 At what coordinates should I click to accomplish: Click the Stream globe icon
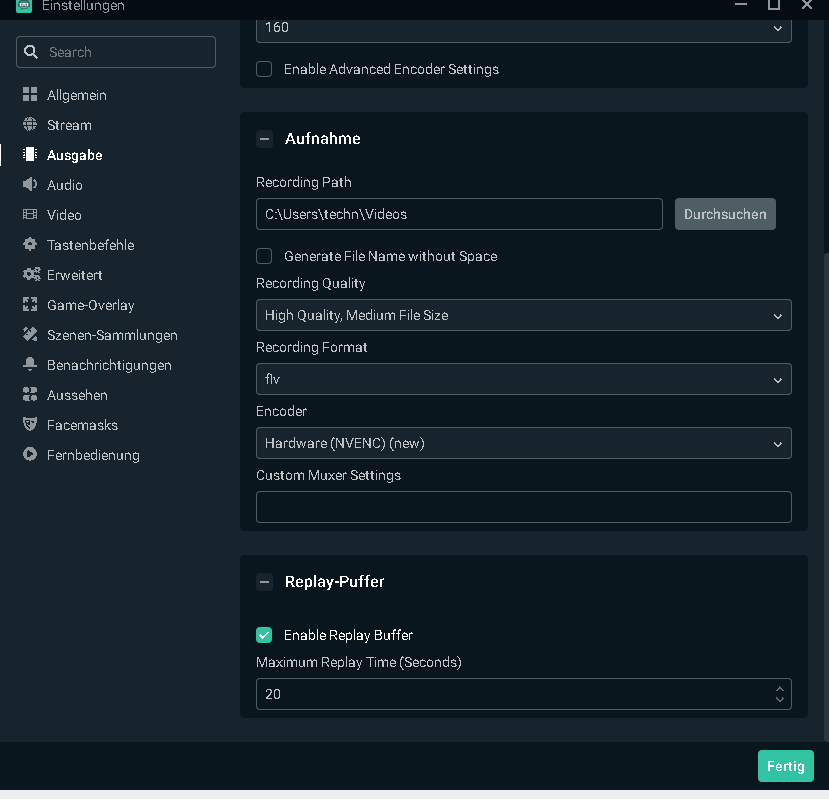pos(30,125)
